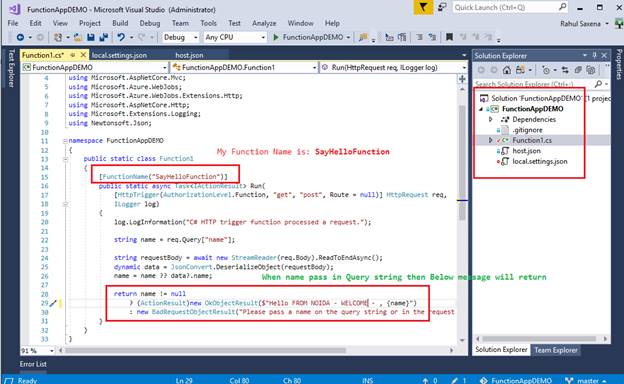Click the Rahul Saxena account name
The image size is (624, 384).
tap(580, 24)
